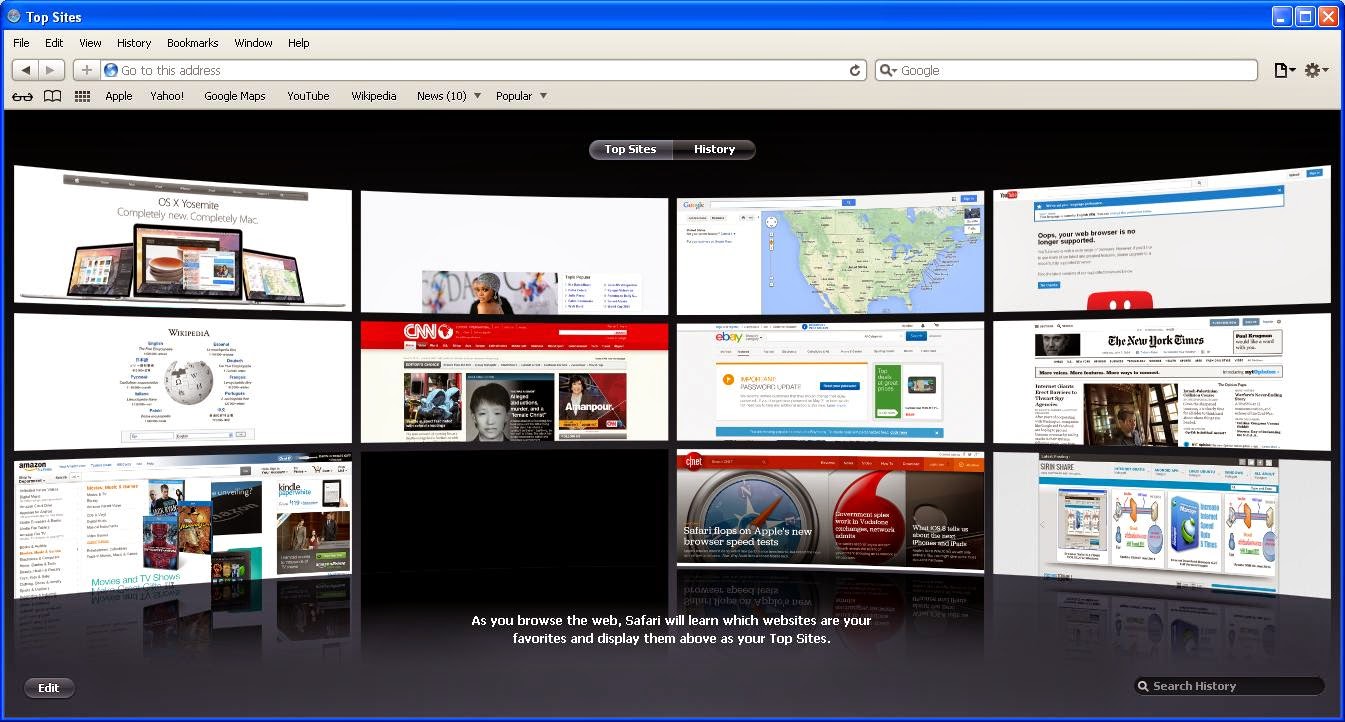Open the New York Times thumbnail

tap(1162, 381)
